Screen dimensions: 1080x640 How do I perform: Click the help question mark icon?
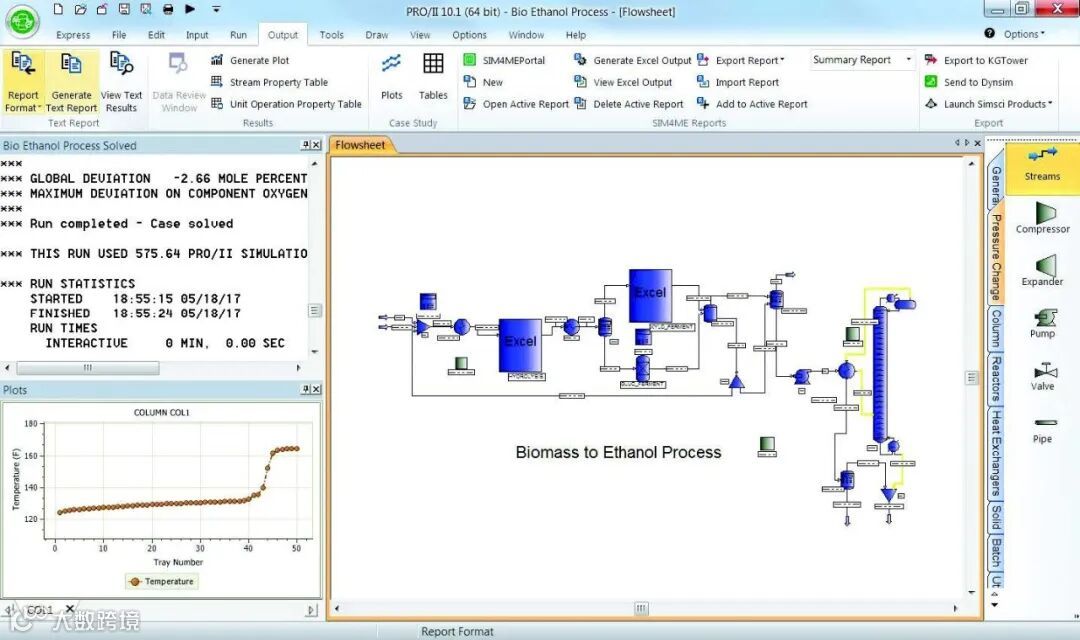click(x=989, y=33)
